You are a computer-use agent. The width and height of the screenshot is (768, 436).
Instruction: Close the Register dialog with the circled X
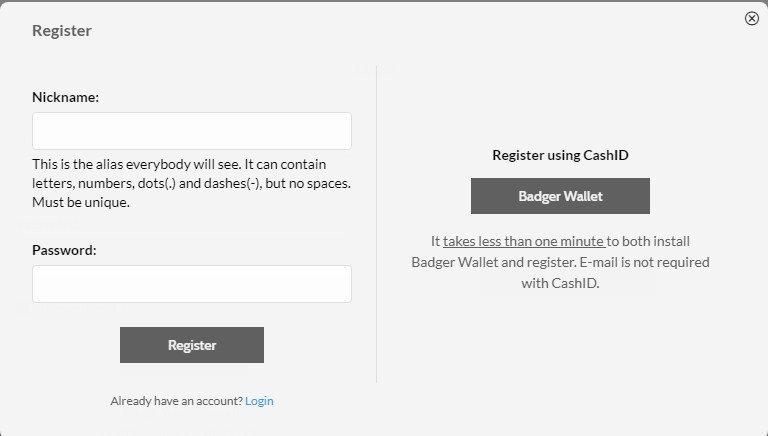coord(751,18)
